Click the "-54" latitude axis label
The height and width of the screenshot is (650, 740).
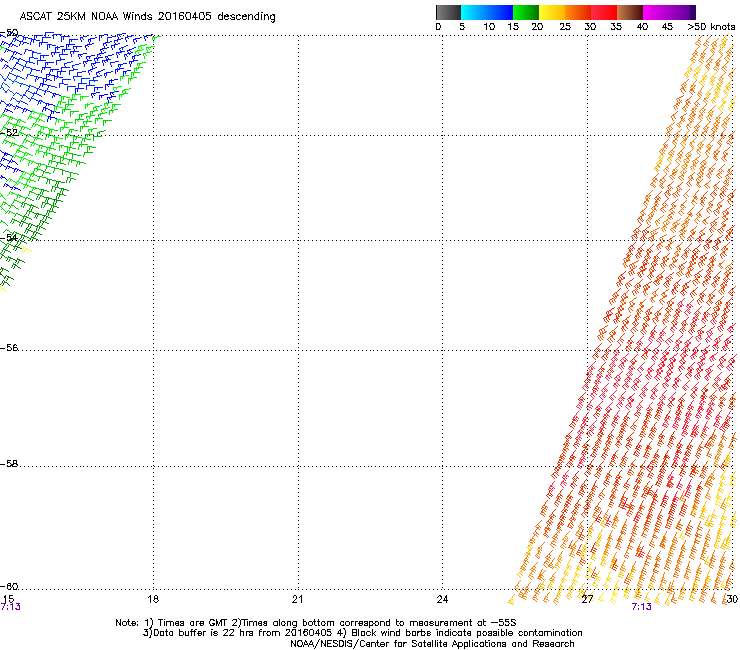9,237
